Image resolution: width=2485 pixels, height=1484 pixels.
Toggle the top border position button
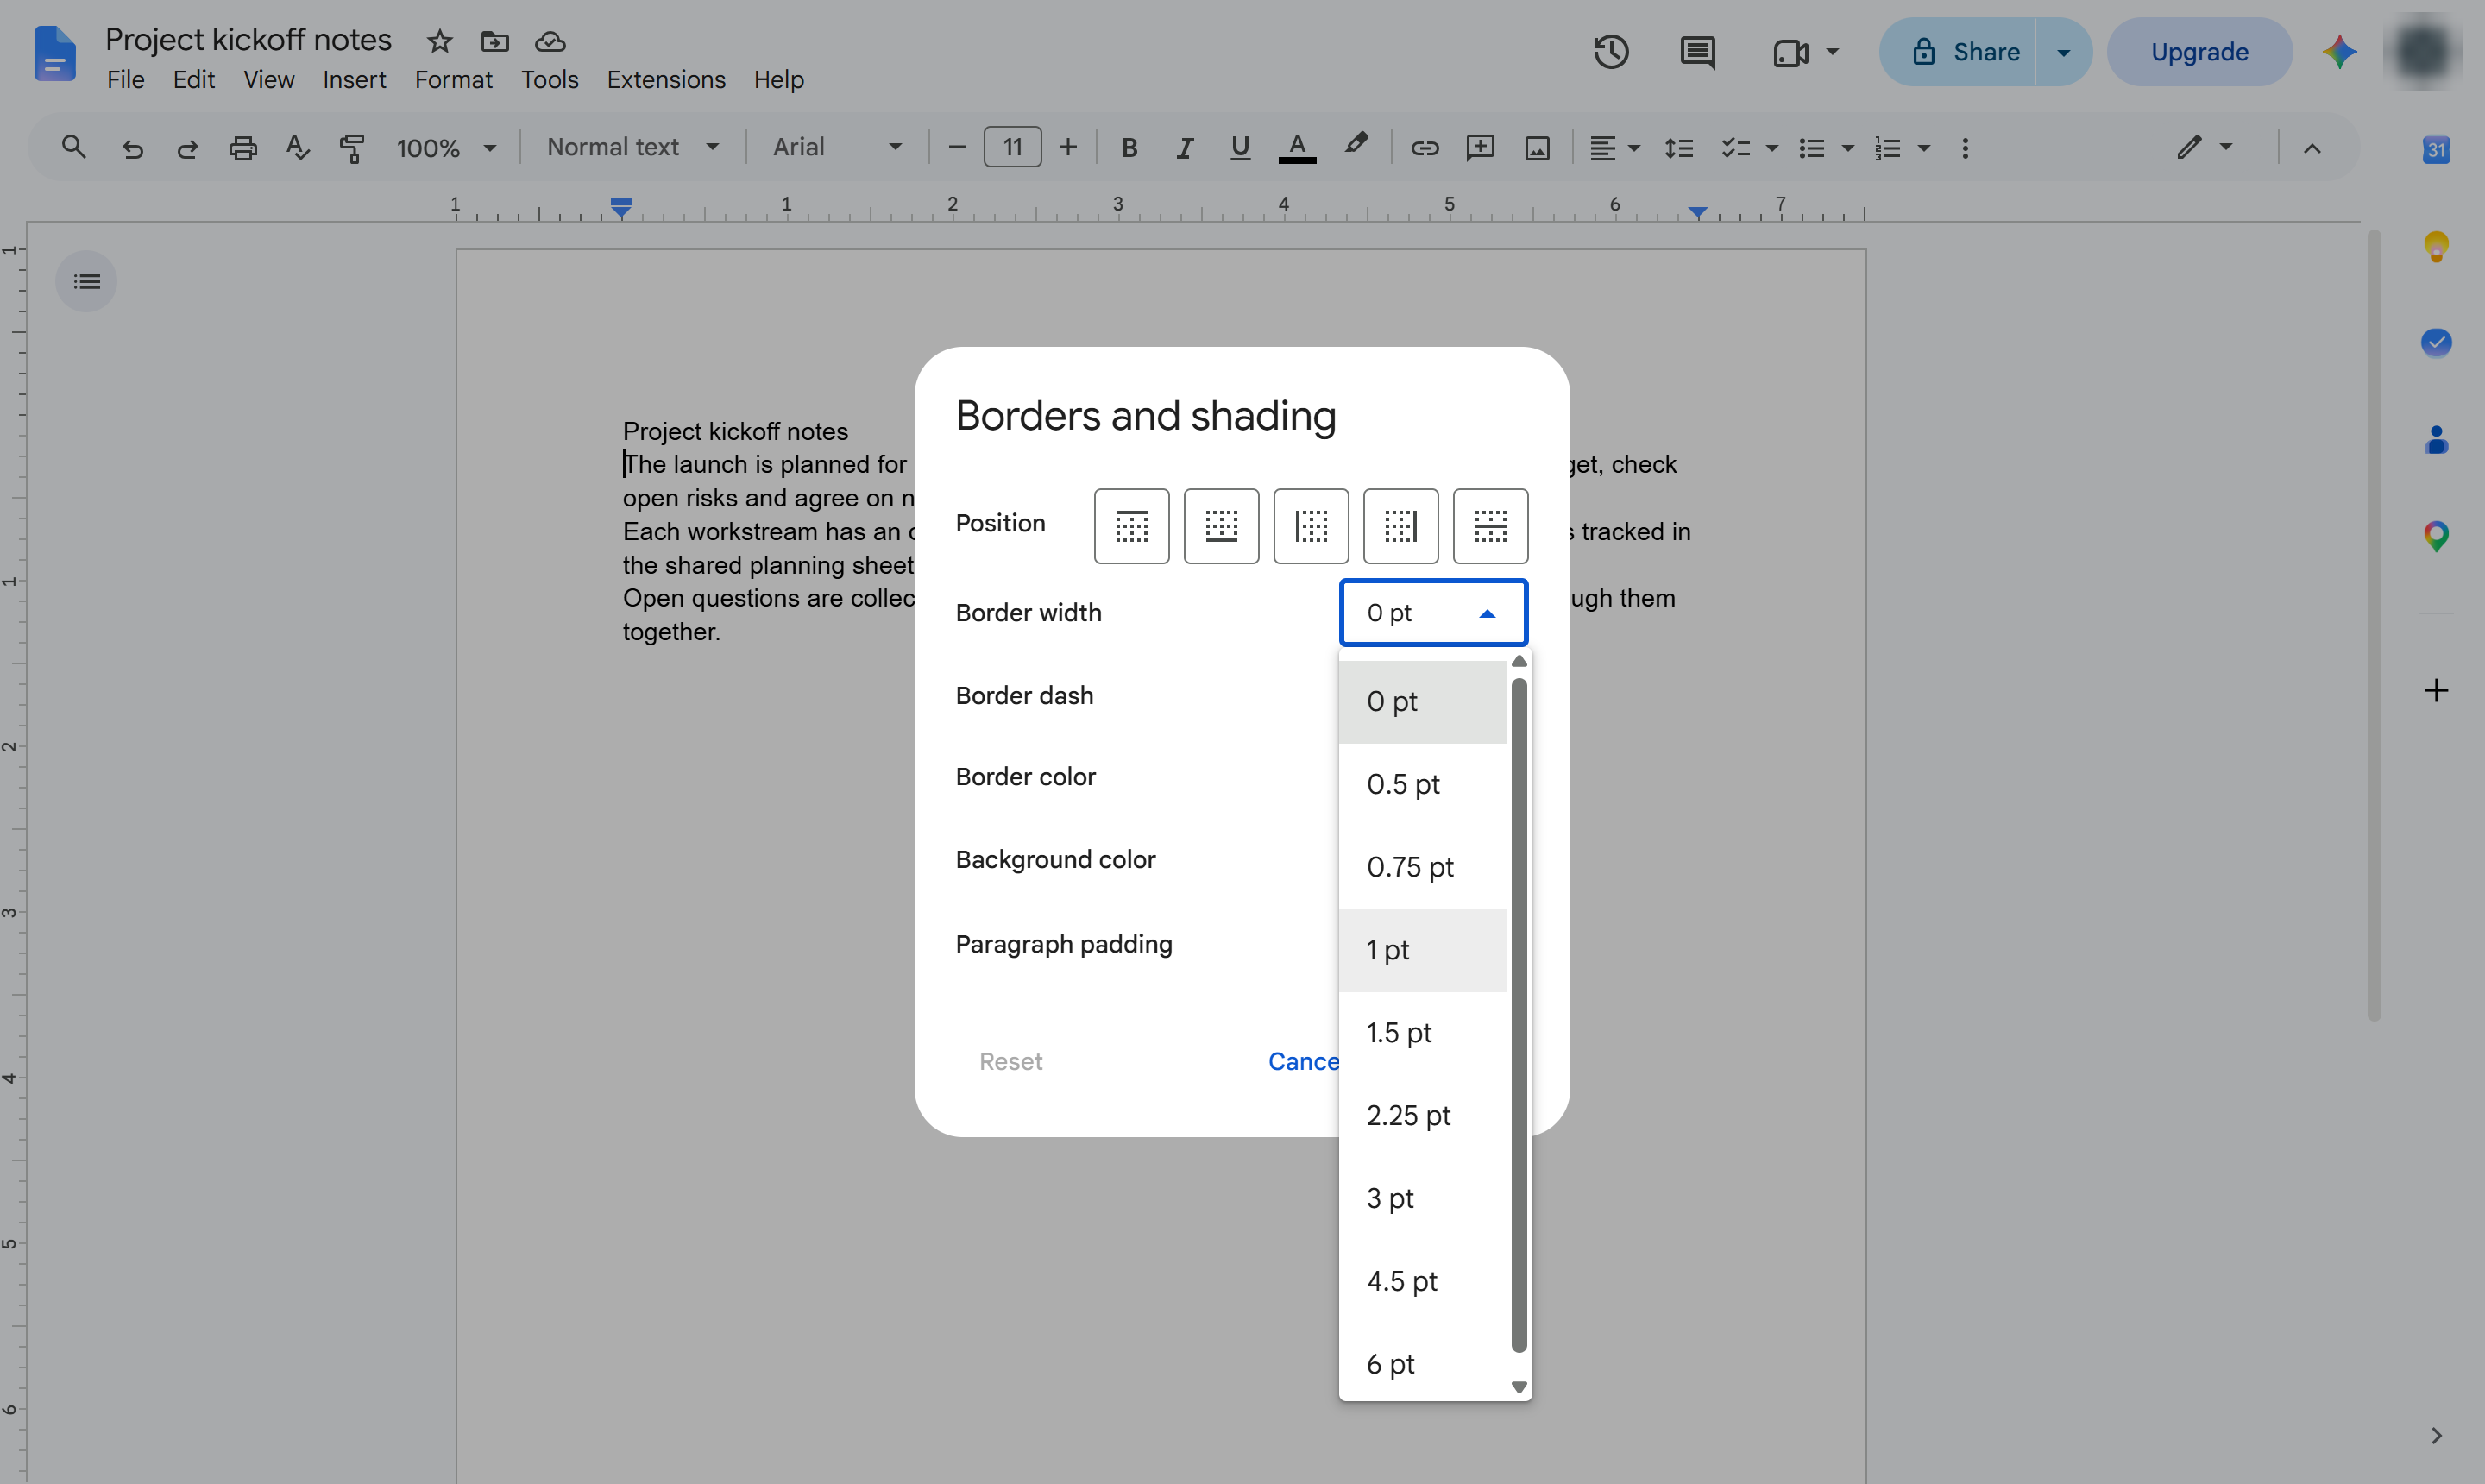[1131, 526]
